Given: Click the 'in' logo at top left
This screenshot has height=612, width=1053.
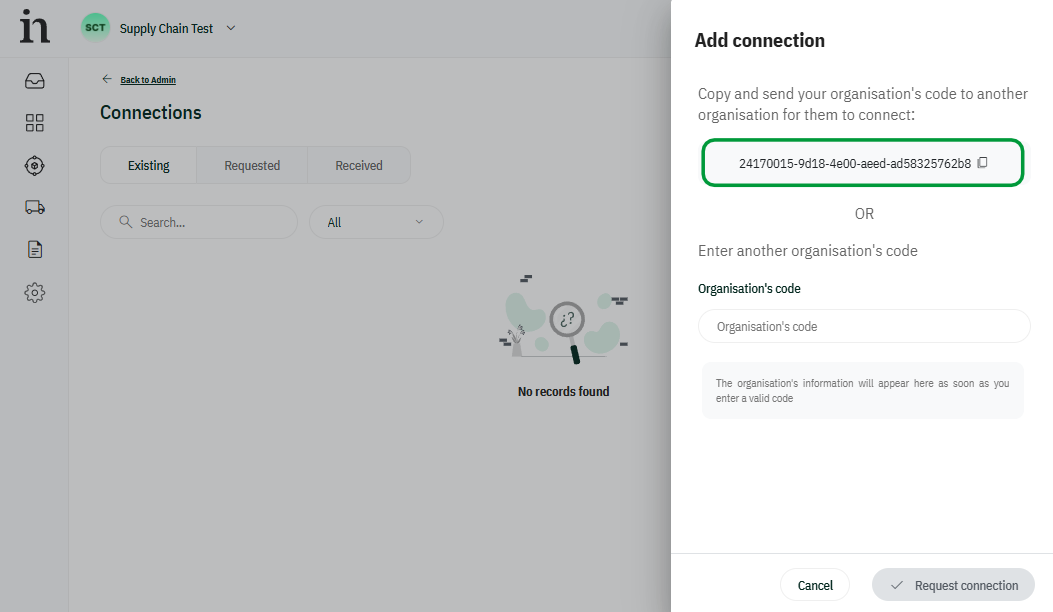Looking at the screenshot, I should [x=34, y=27].
